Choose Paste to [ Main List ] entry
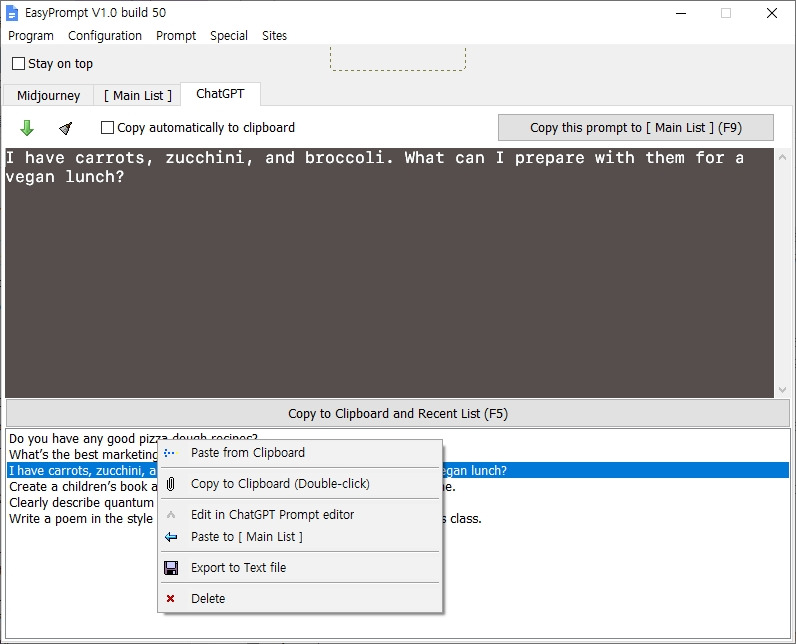Screen dimensions: 796x644 coord(300,536)
